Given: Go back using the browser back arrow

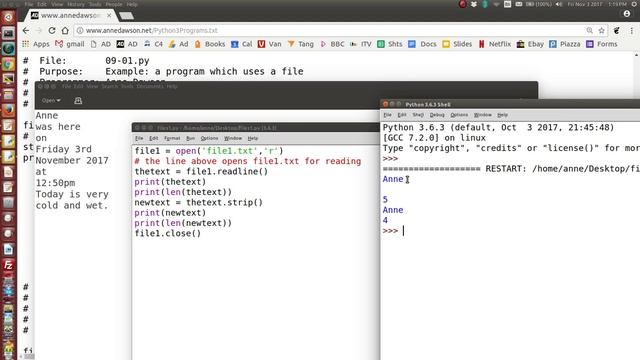Looking at the screenshot, I should pyautogui.click(x=26, y=31).
